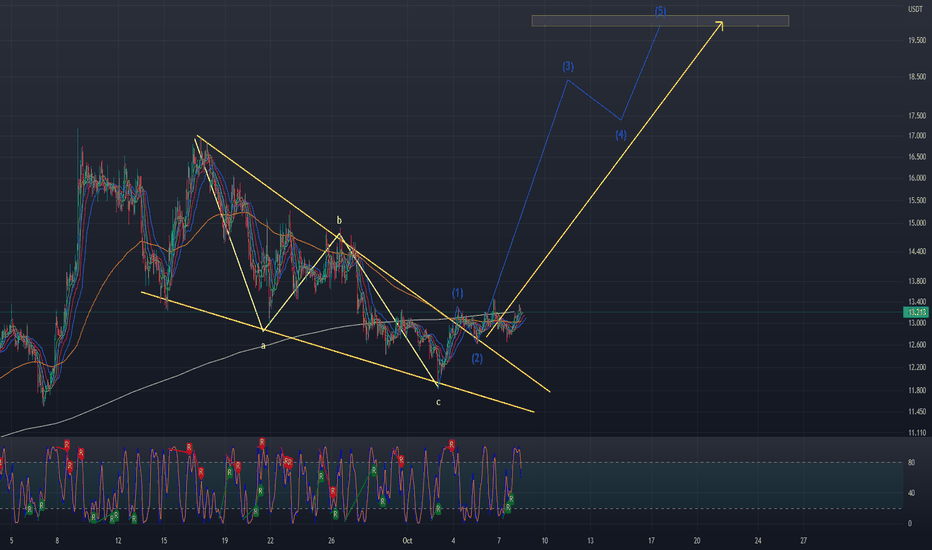Image resolution: width=932 pixels, height=550 pixels.
Task: Select the blue (1) Elliott wave label
Action: (457, 293)
